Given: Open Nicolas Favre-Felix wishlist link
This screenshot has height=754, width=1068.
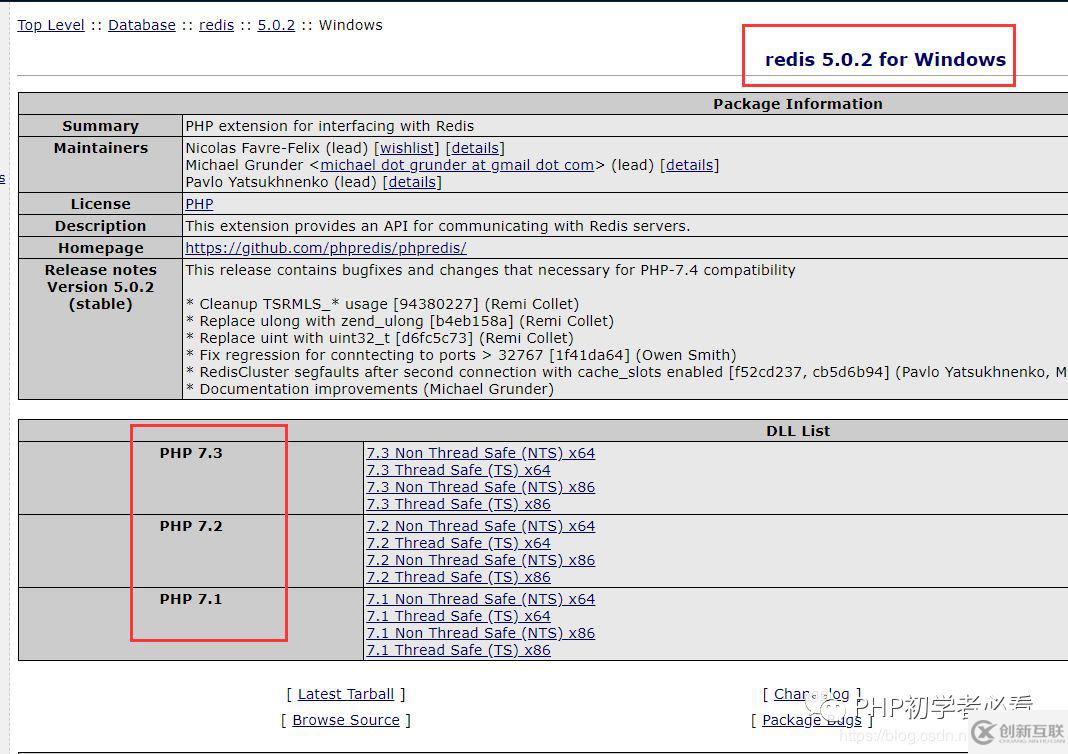Looking at the screenshot, I should pos(407,148).
